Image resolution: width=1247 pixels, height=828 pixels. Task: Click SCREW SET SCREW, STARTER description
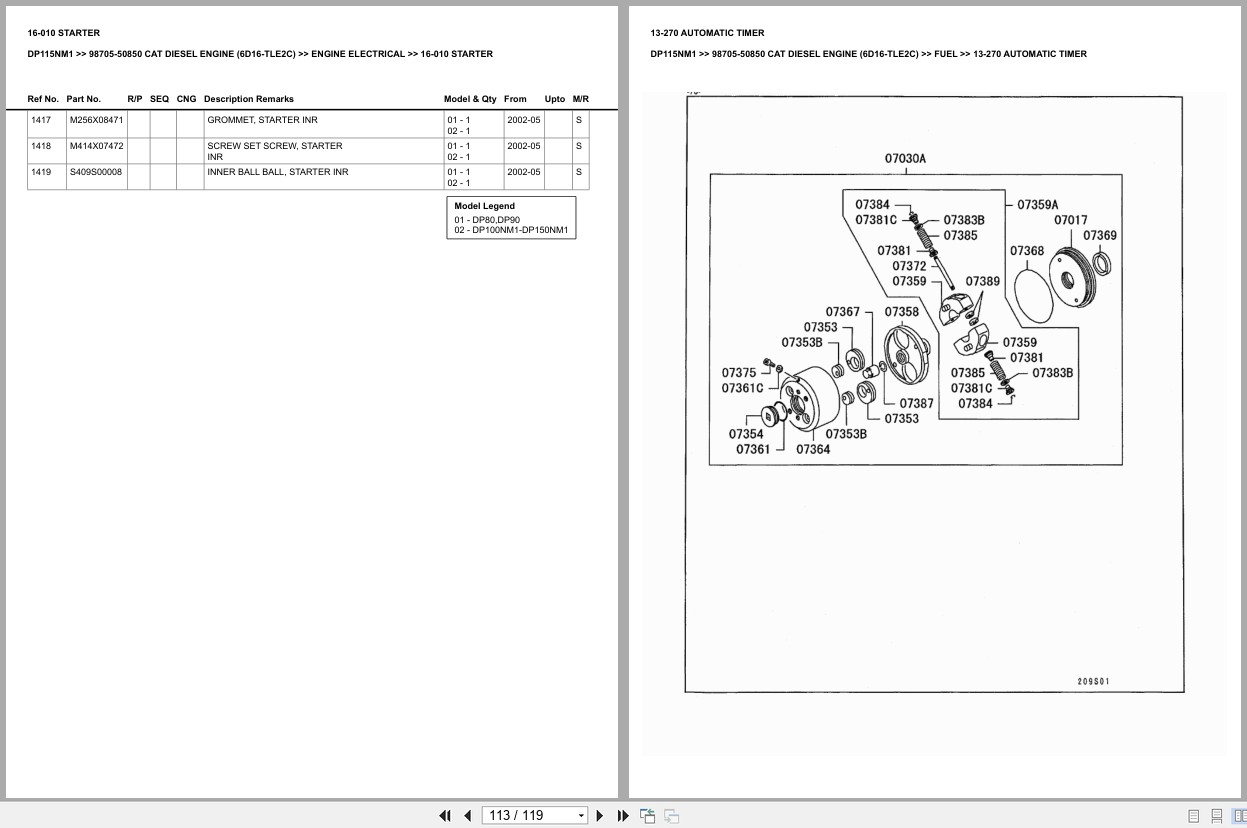275,146
